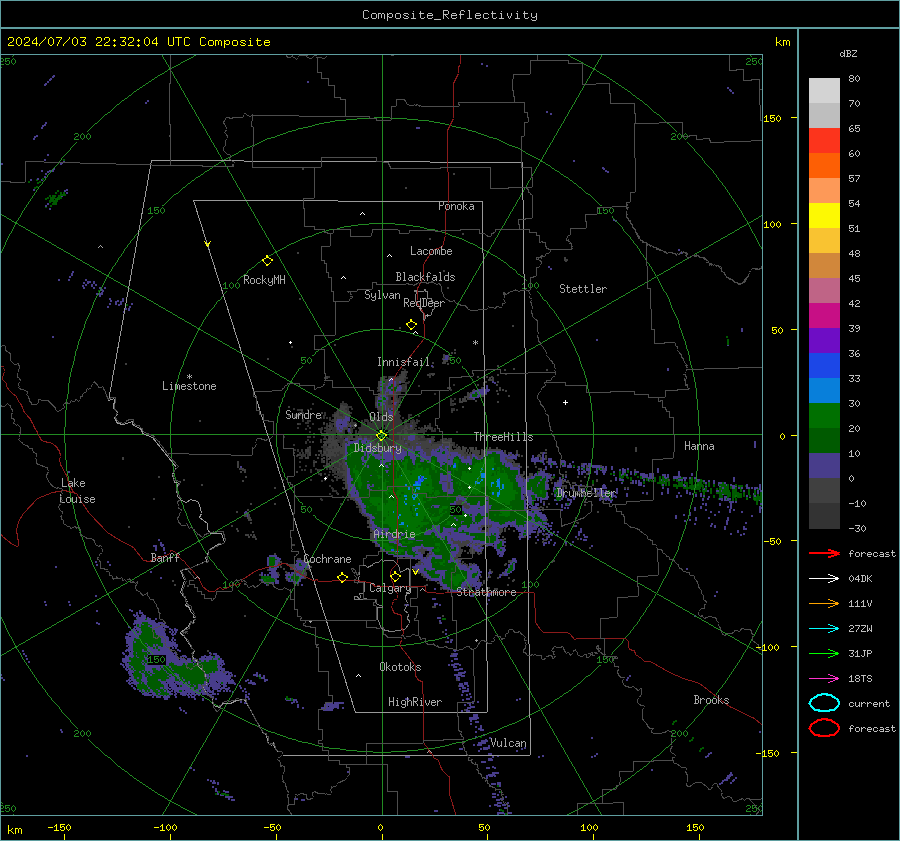The width and height of the screenshot is (900, 841).
Task: Click the Lacombe town label
Action: pyautogui.click(x=431, y=251)
